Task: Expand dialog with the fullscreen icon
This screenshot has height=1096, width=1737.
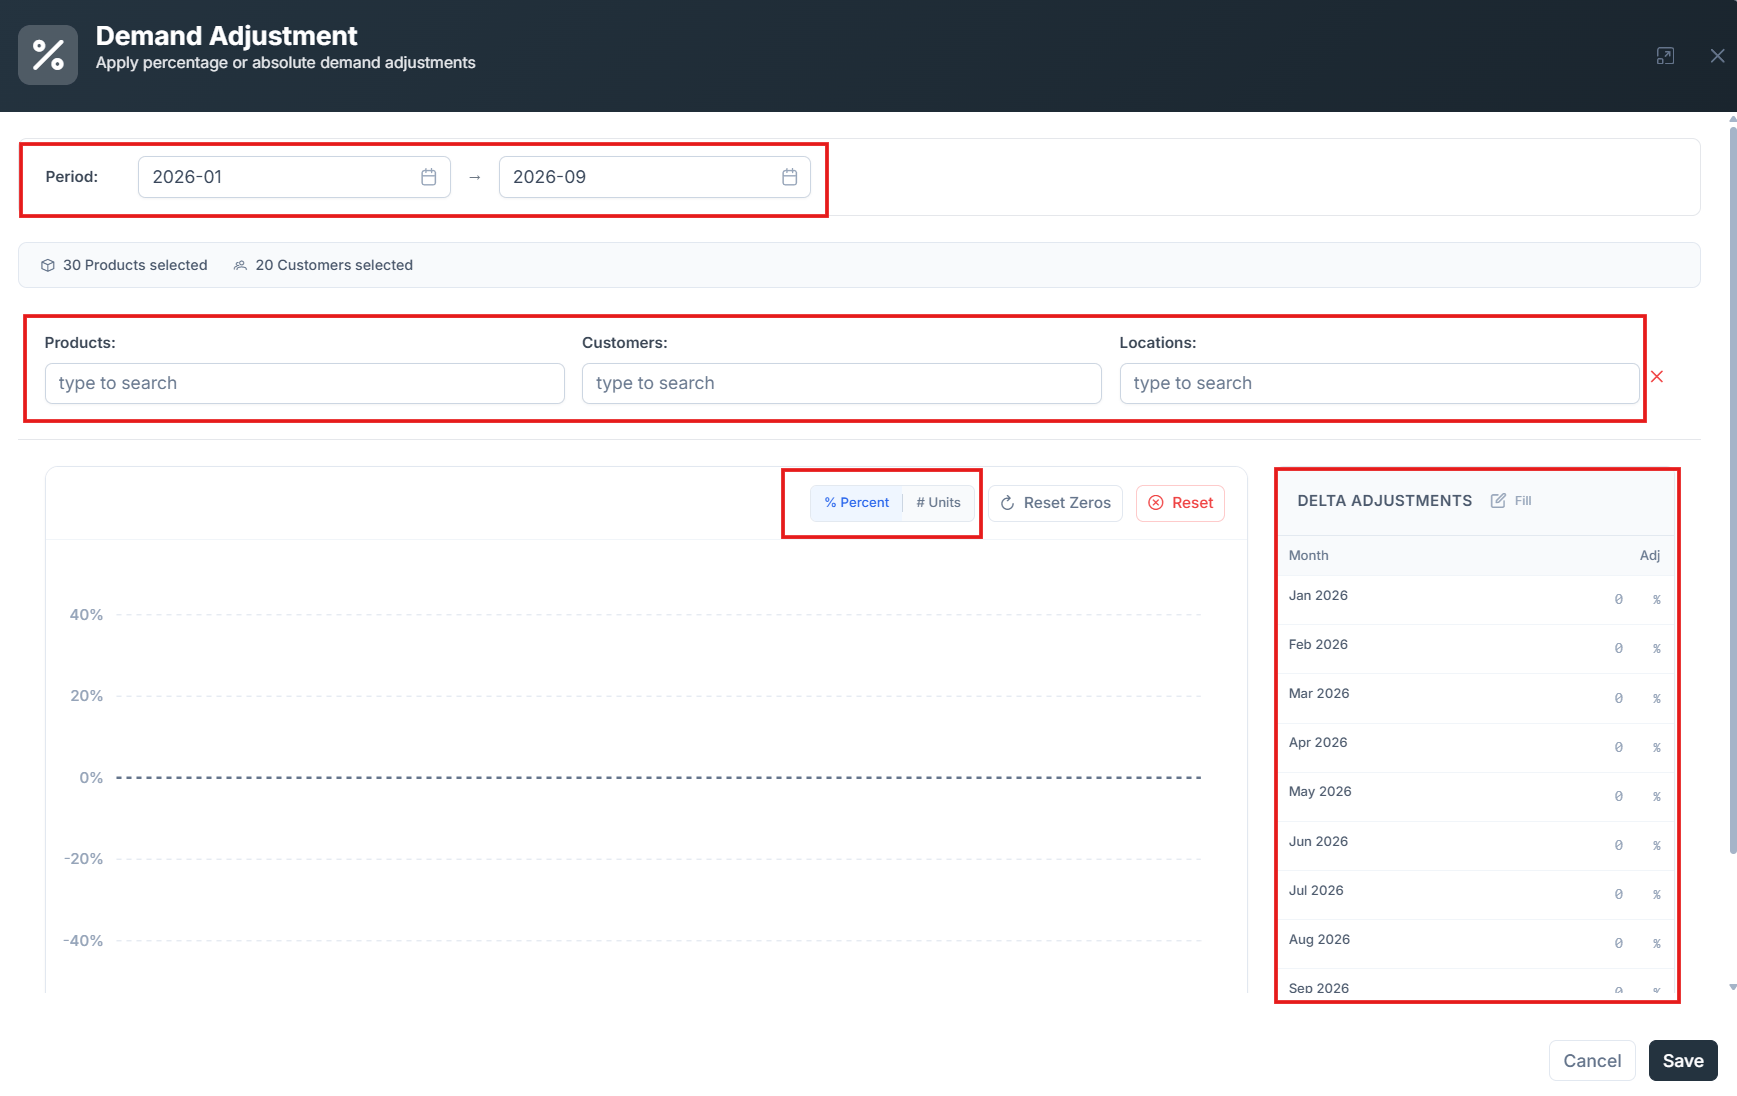Action: pos(1665,56)
